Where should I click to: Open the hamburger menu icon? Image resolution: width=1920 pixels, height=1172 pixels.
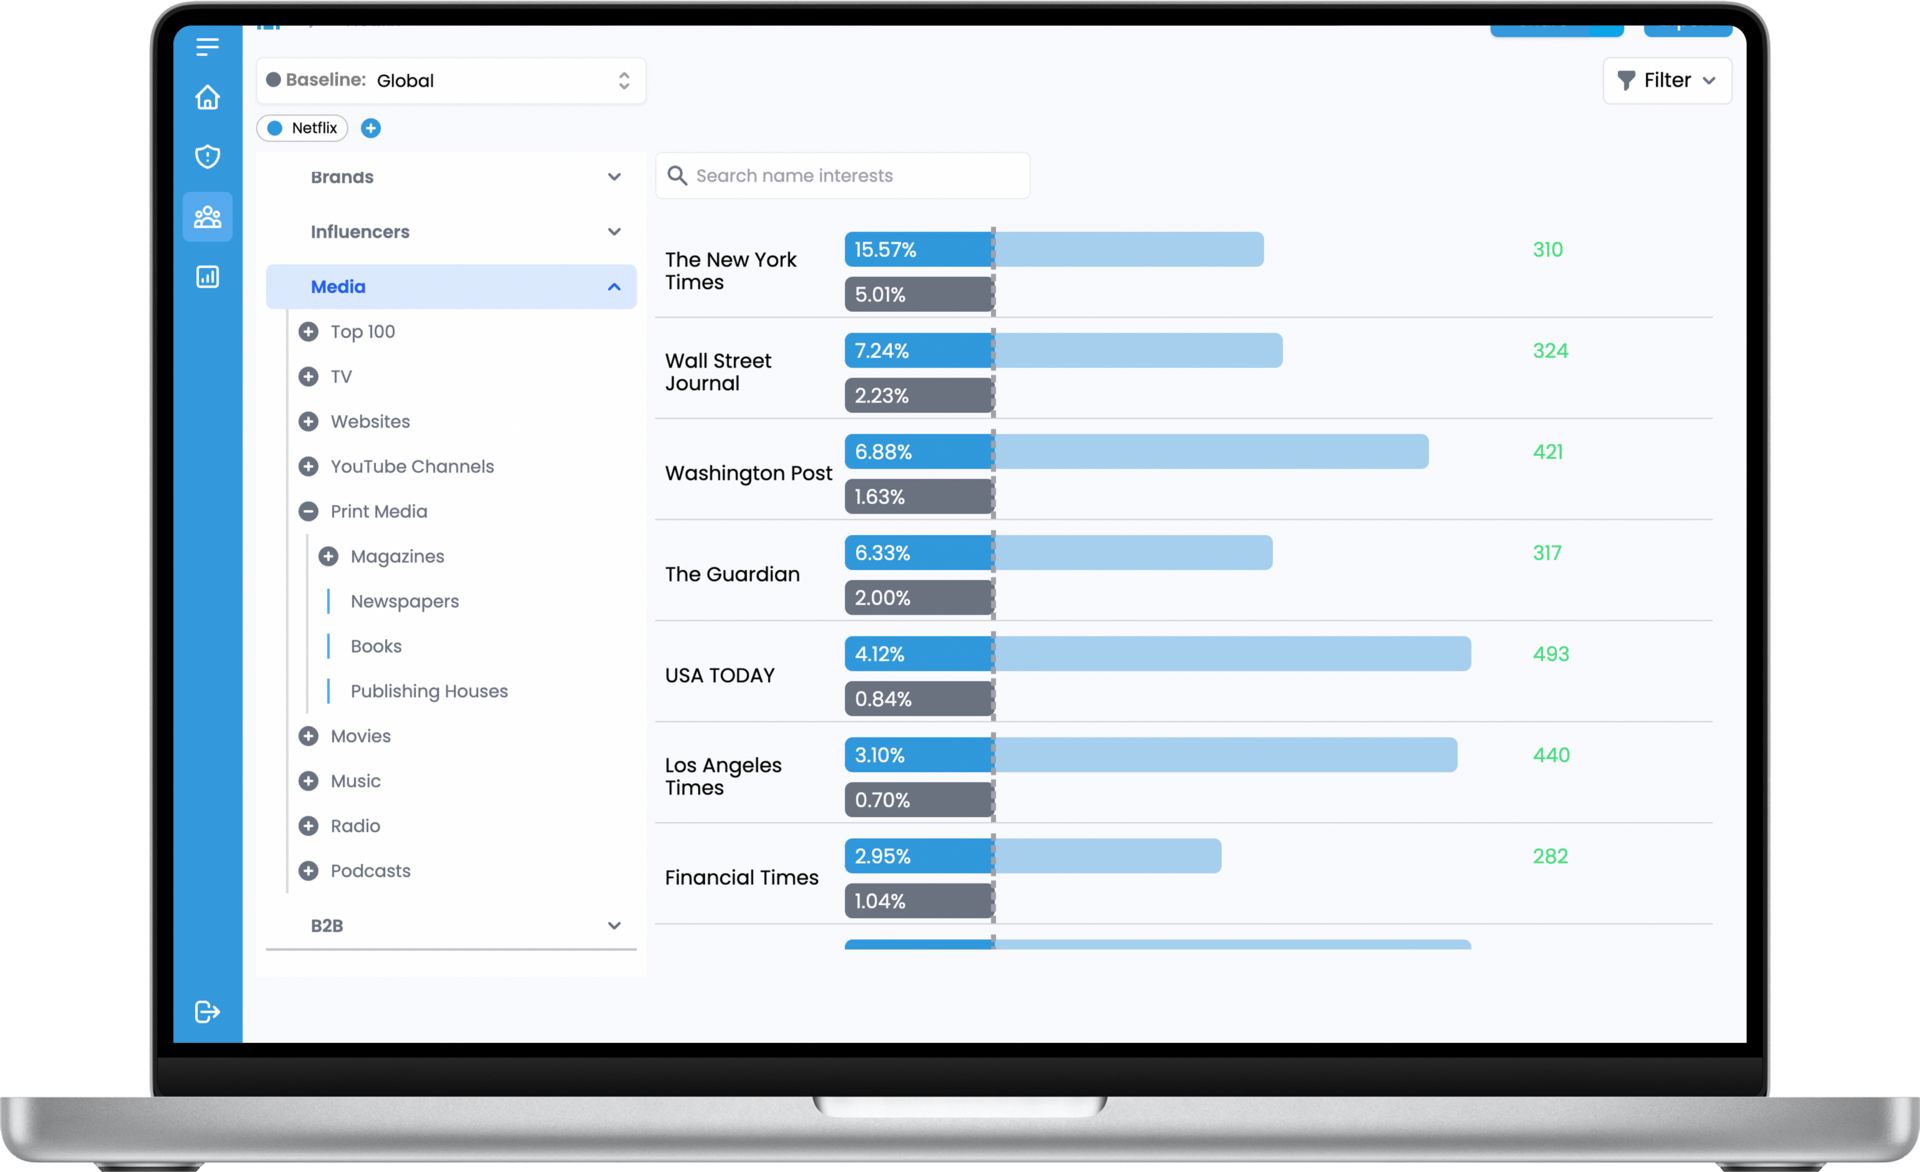[x=207, y=46]
